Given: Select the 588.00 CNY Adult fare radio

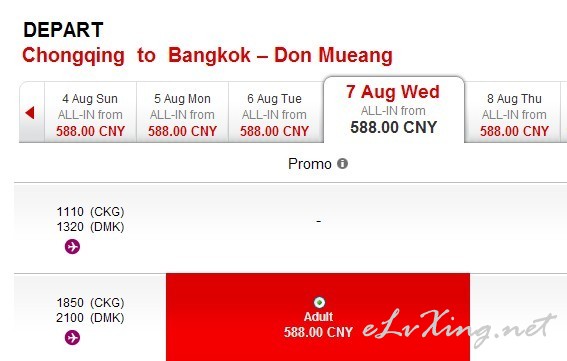Looking at the screenshot, I should coord(319,302).
